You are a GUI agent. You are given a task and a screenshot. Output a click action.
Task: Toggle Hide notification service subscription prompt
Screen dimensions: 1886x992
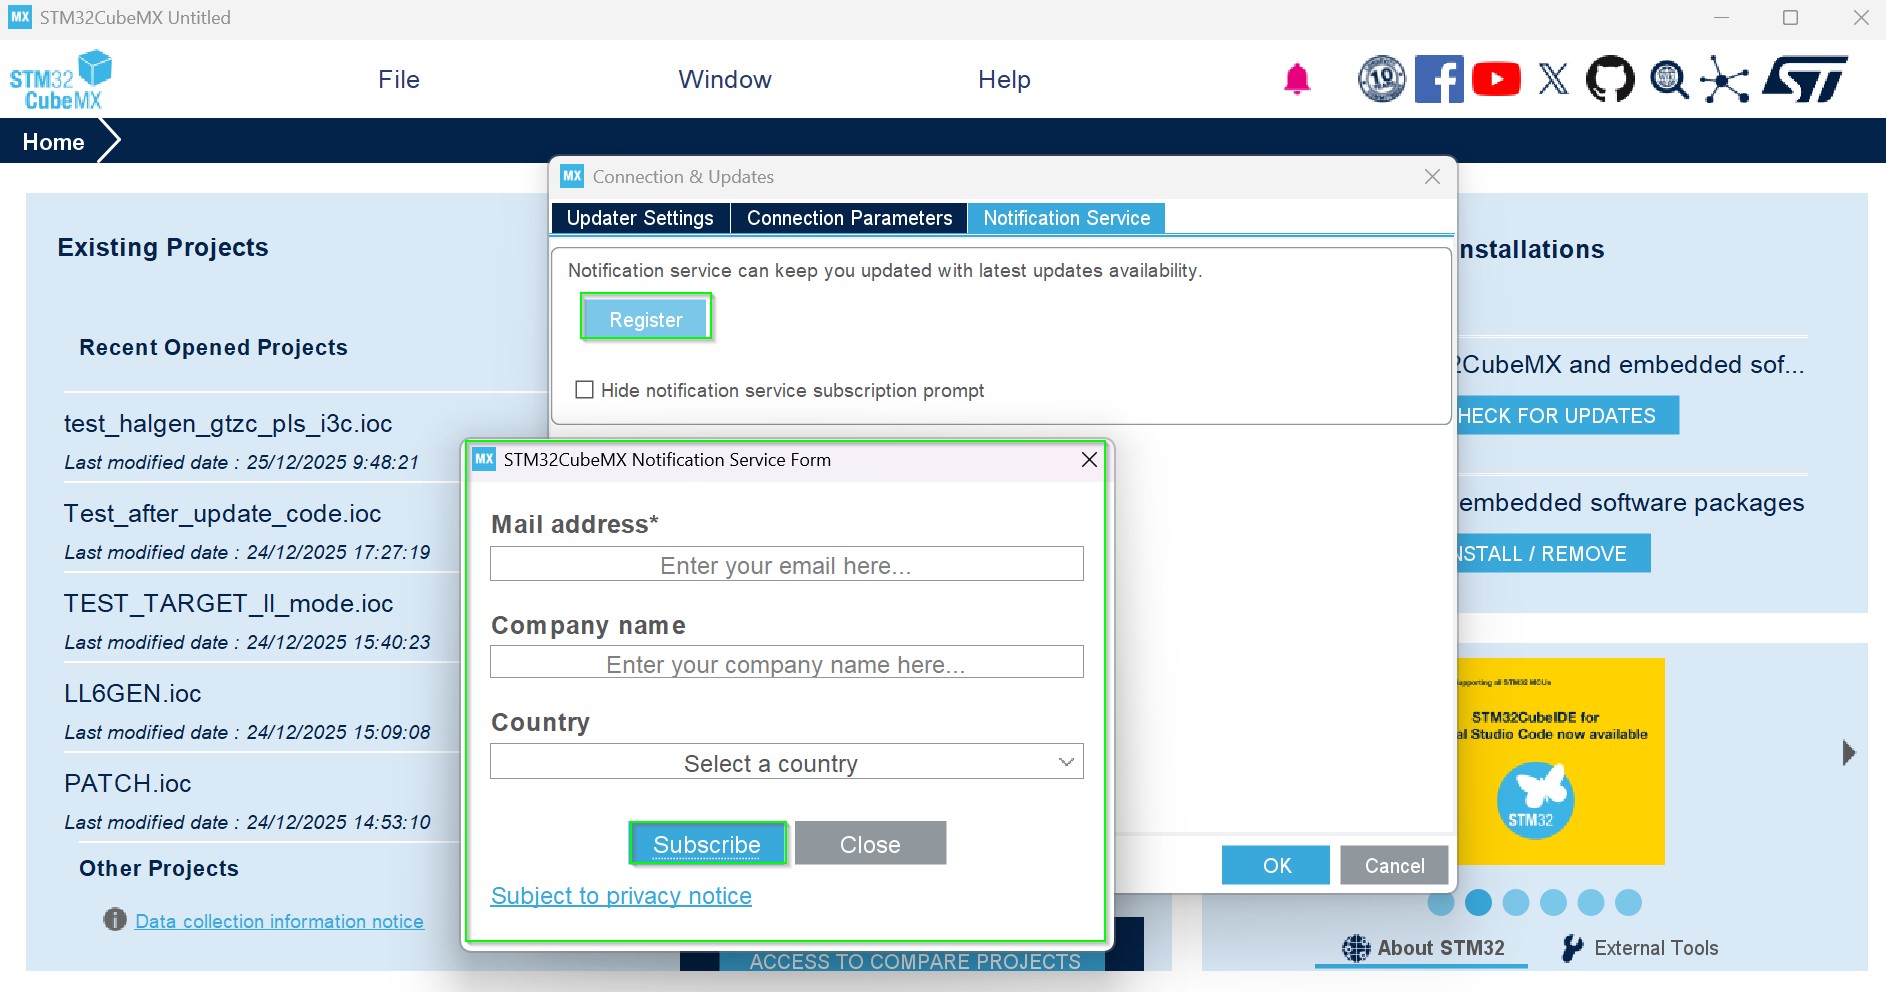pos(584,390)
